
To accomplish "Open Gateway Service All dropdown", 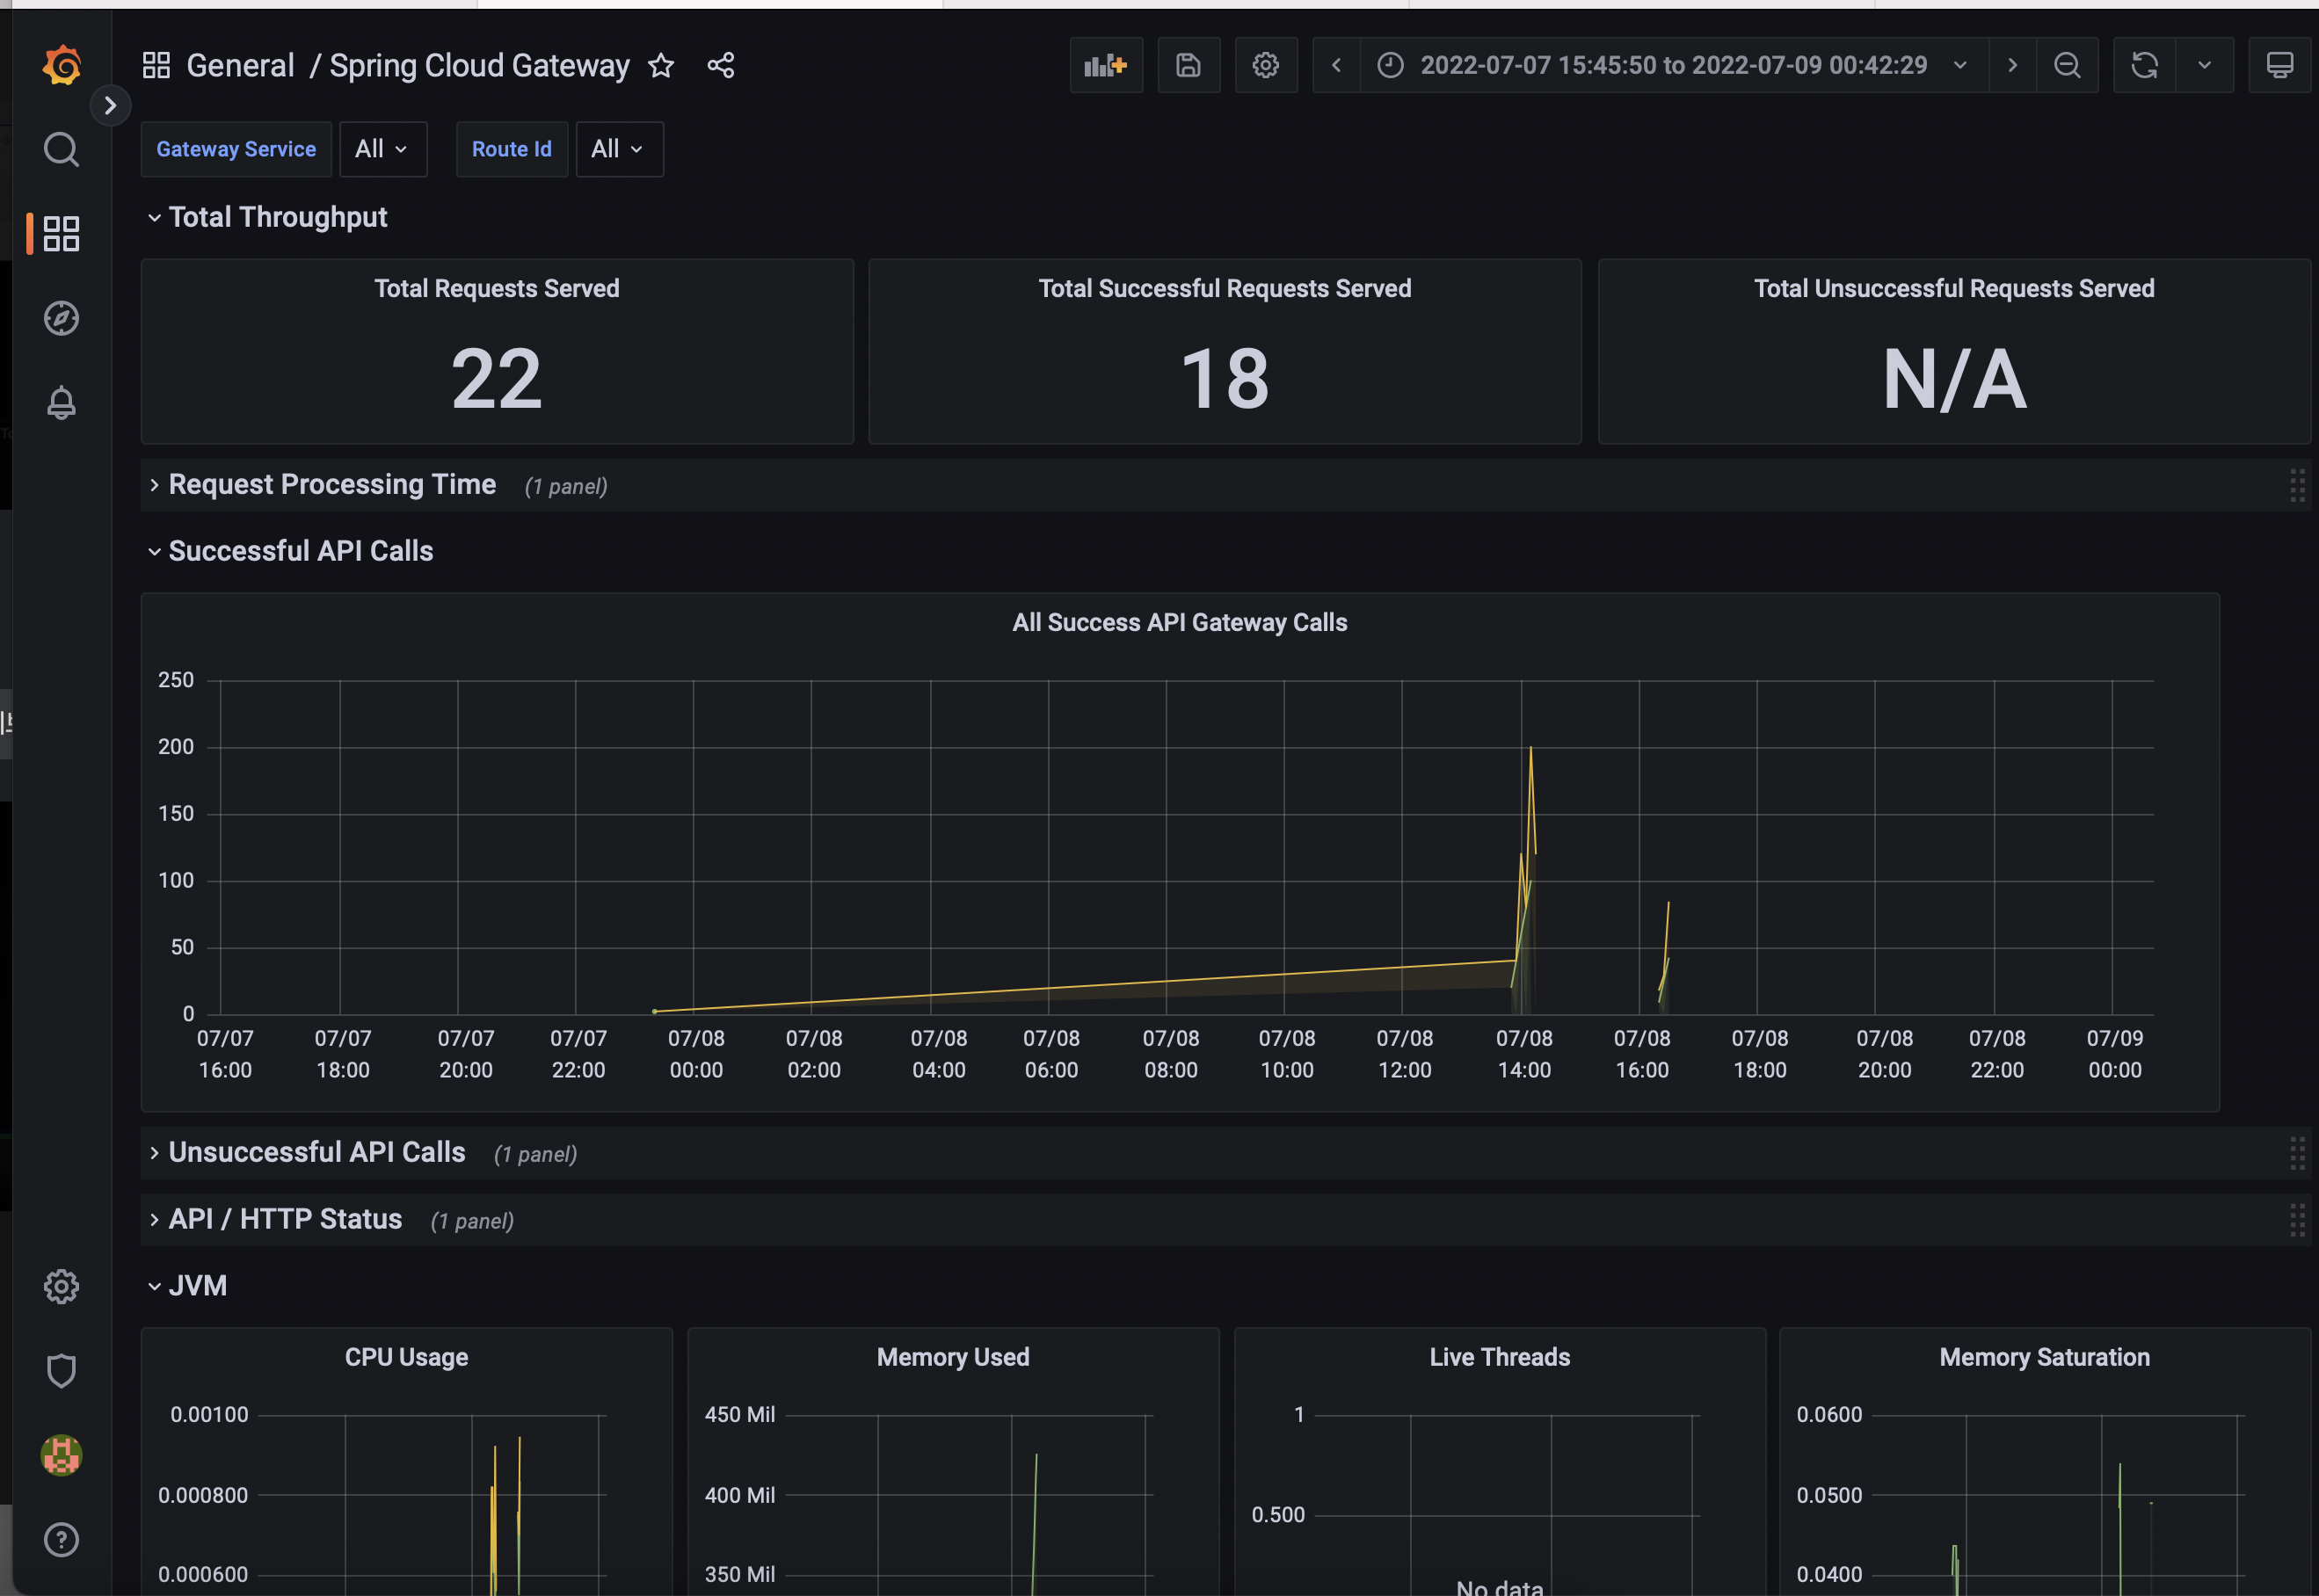I will pos(382,149).
